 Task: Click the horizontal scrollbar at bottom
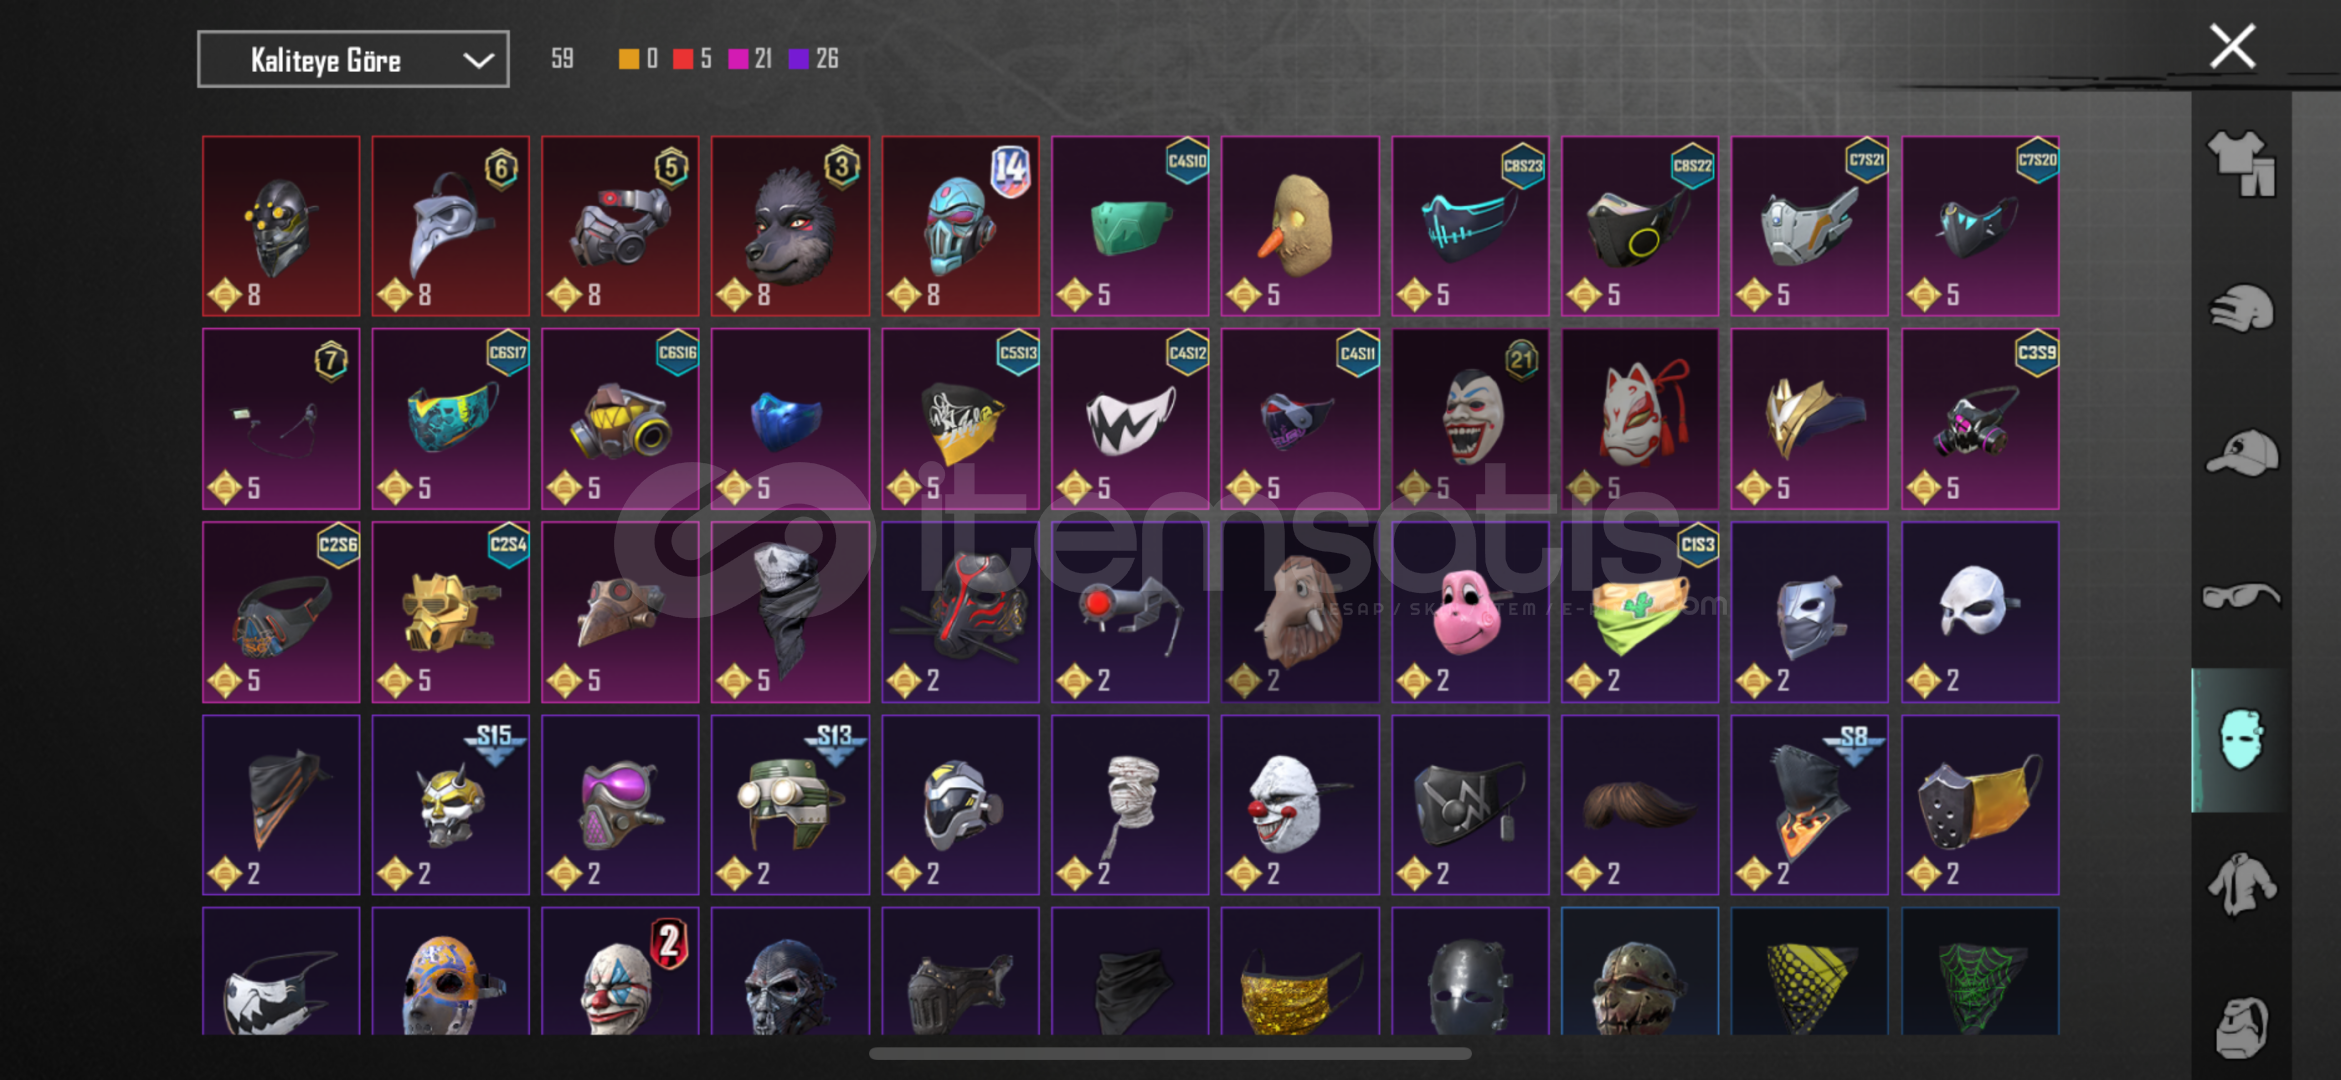click(1170, 1053)
